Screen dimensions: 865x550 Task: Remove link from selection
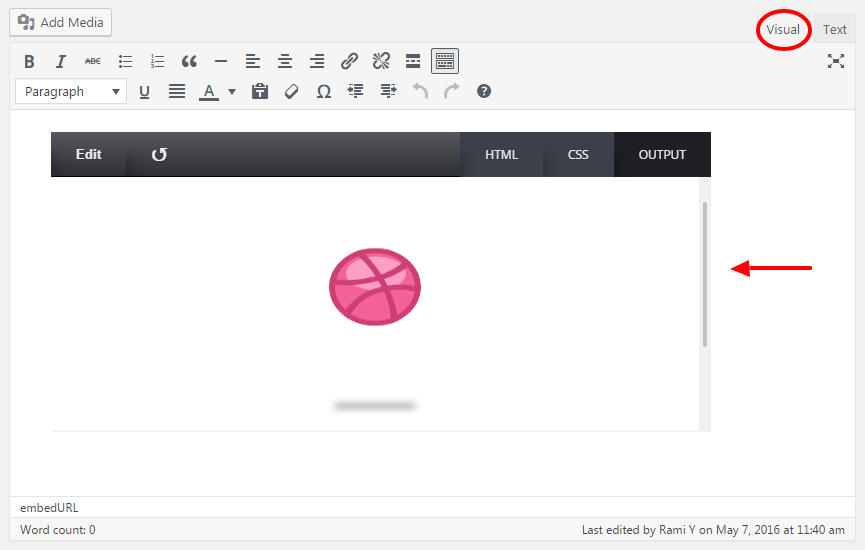(x=381, y=61)
